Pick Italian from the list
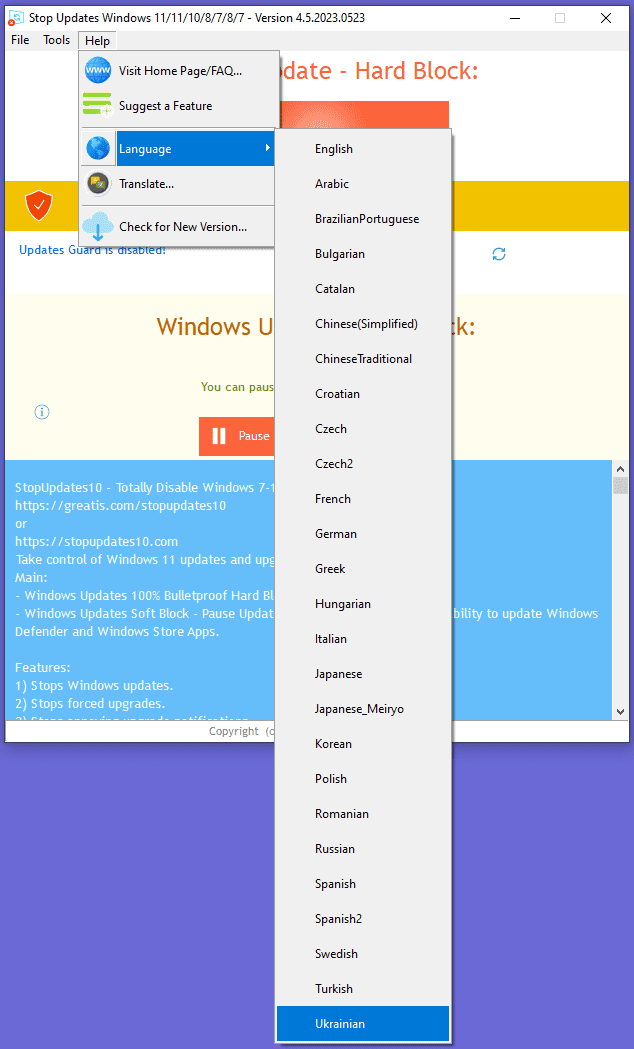 (x=363, y=639)
